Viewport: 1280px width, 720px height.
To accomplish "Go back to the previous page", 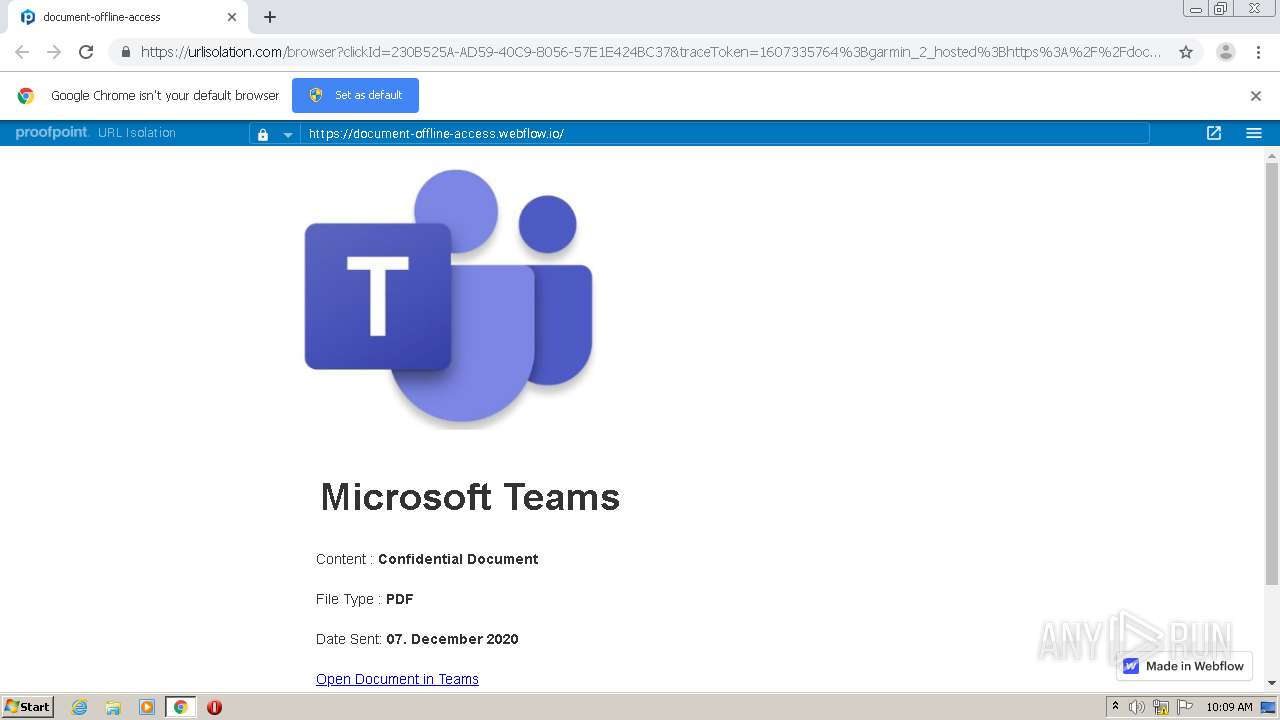I will [x=22, y=52].
